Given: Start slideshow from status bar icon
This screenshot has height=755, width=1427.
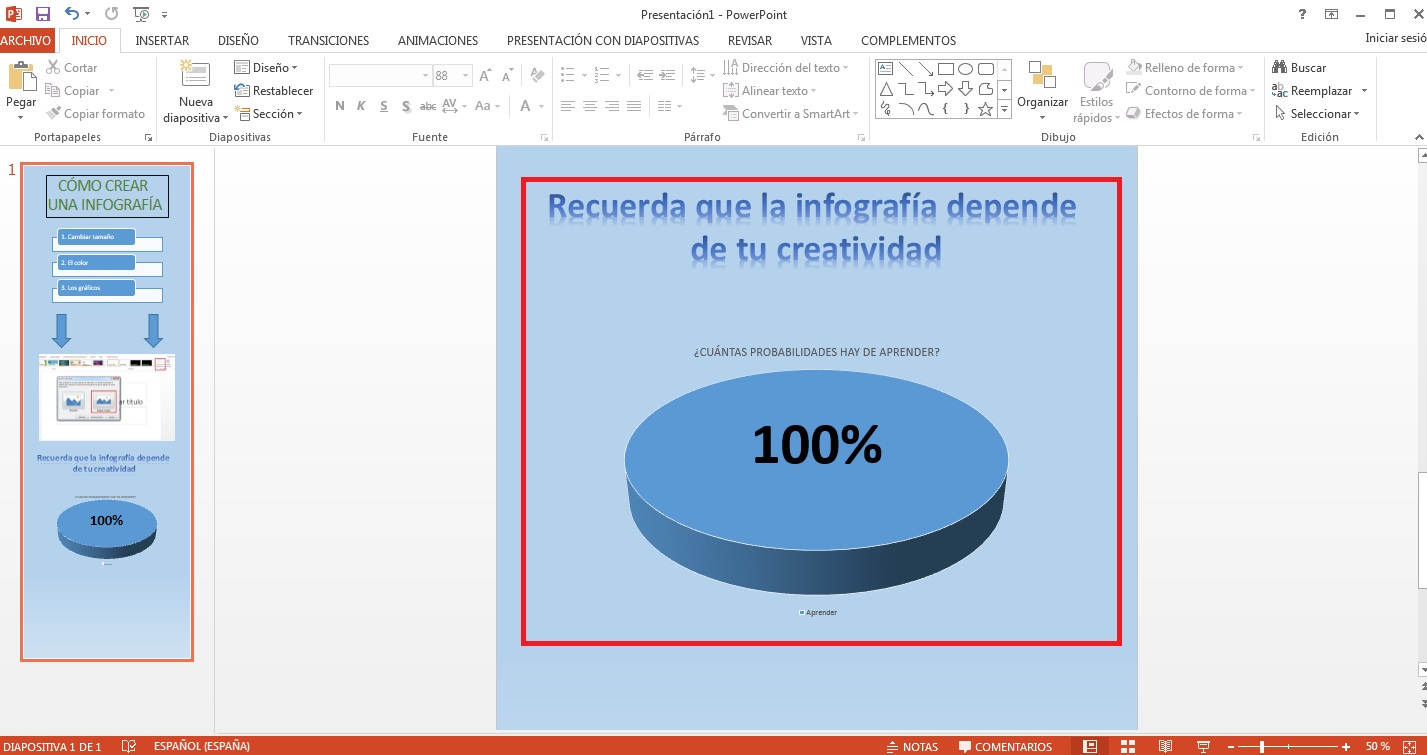Looking at the screenshot, I should (x=1203, y=746).
